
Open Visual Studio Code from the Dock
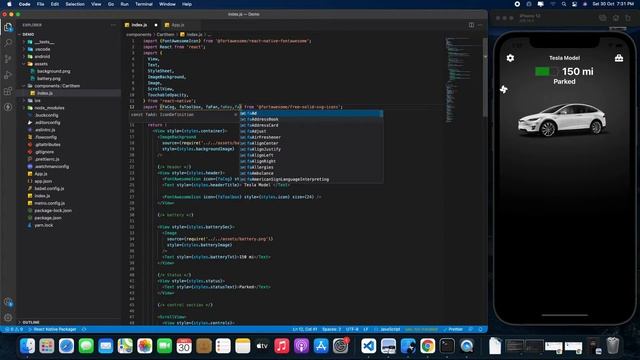point(368,346)
